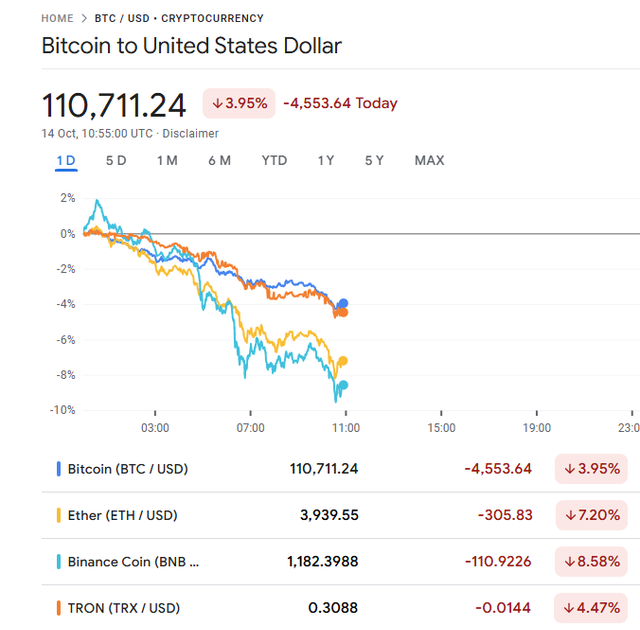Screen dimensions: 640x630
Task: Click the orange TRON color marker in list
Action: point(59,607)
